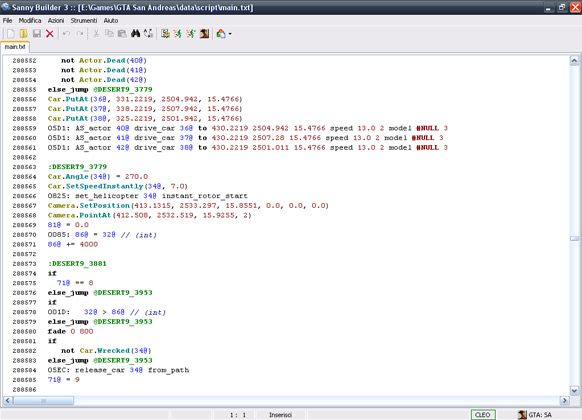582x420 pixels.
Task: Click the set_helicopter instant_rotor_start line
Action: [x=147, y=196]
